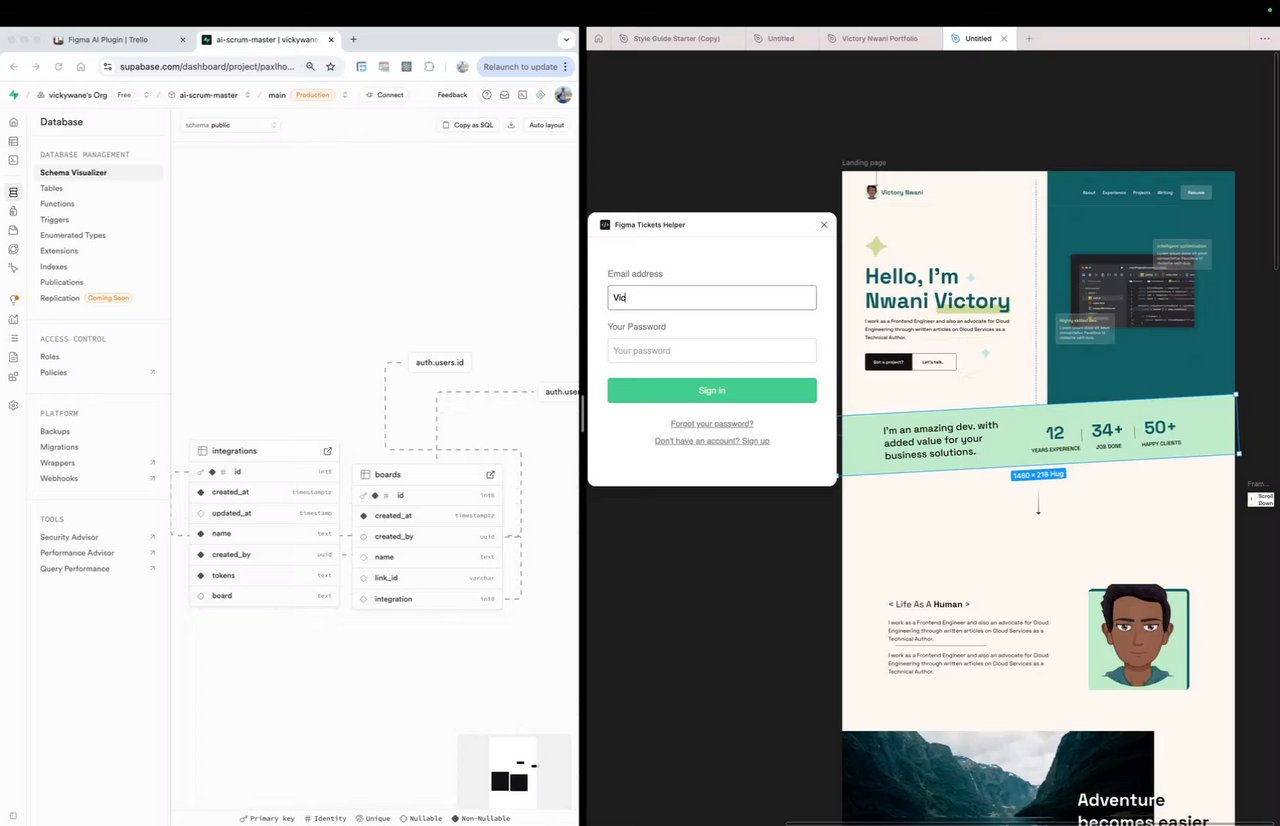Click the Connect button
Screen dimensions: 1280x826
(385, 95)
